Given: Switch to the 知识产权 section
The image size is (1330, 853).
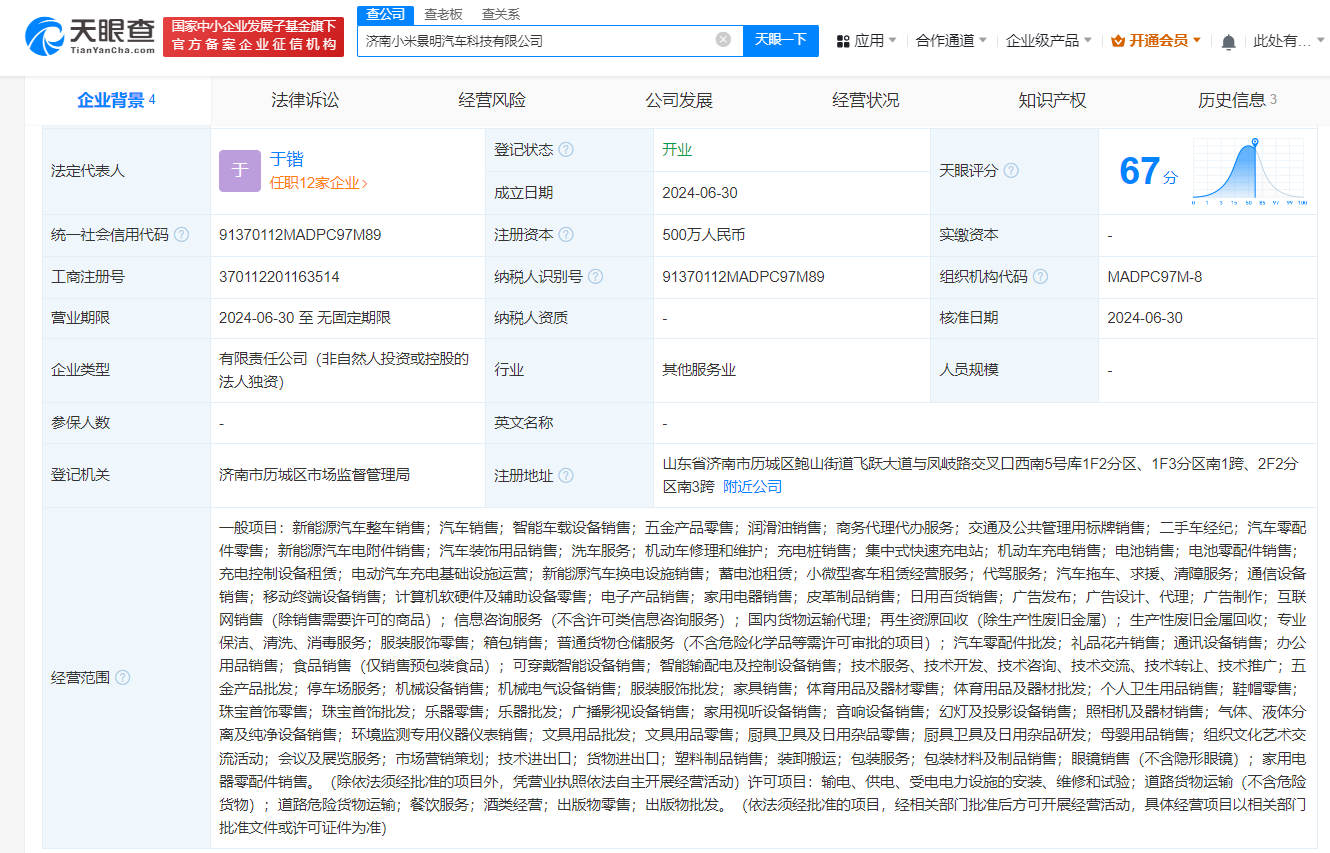Looking at the screenshot, I should pos(1052,100).
